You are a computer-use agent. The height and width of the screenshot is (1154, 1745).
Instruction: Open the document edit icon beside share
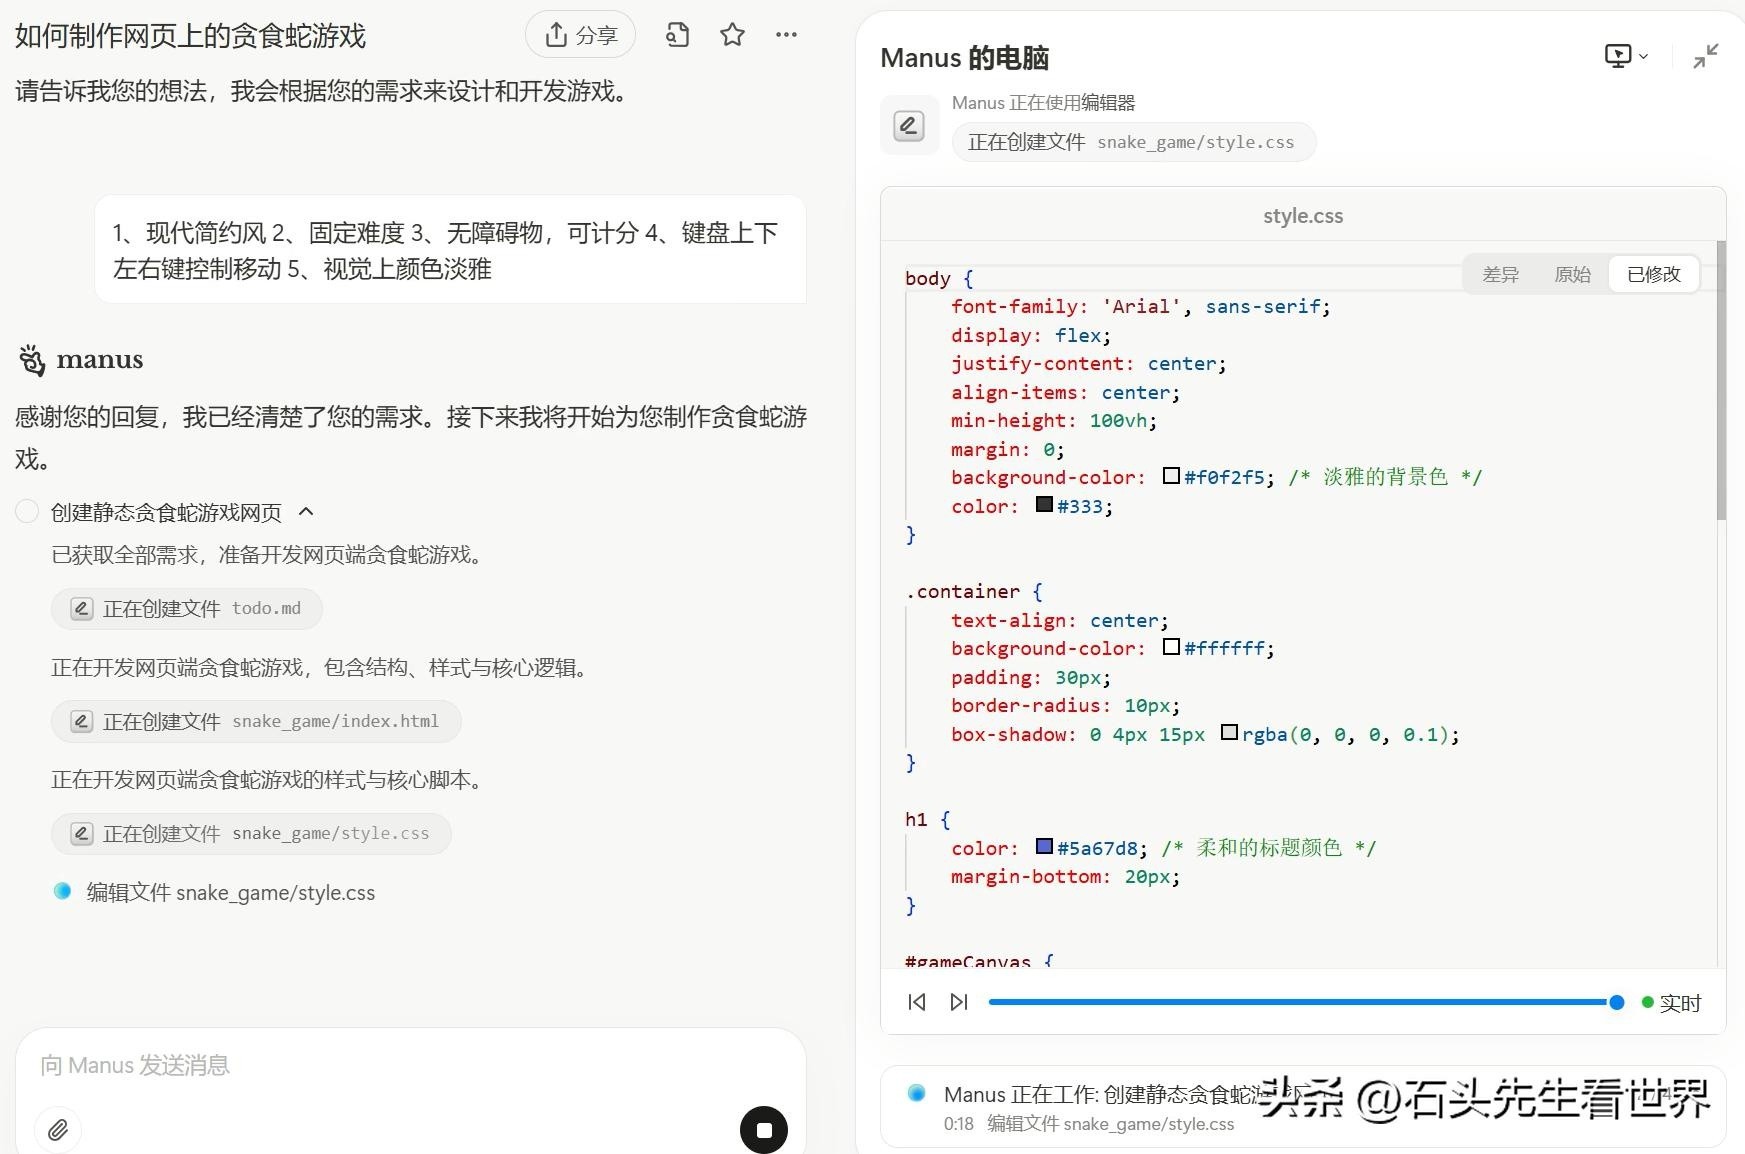[677, 35]
